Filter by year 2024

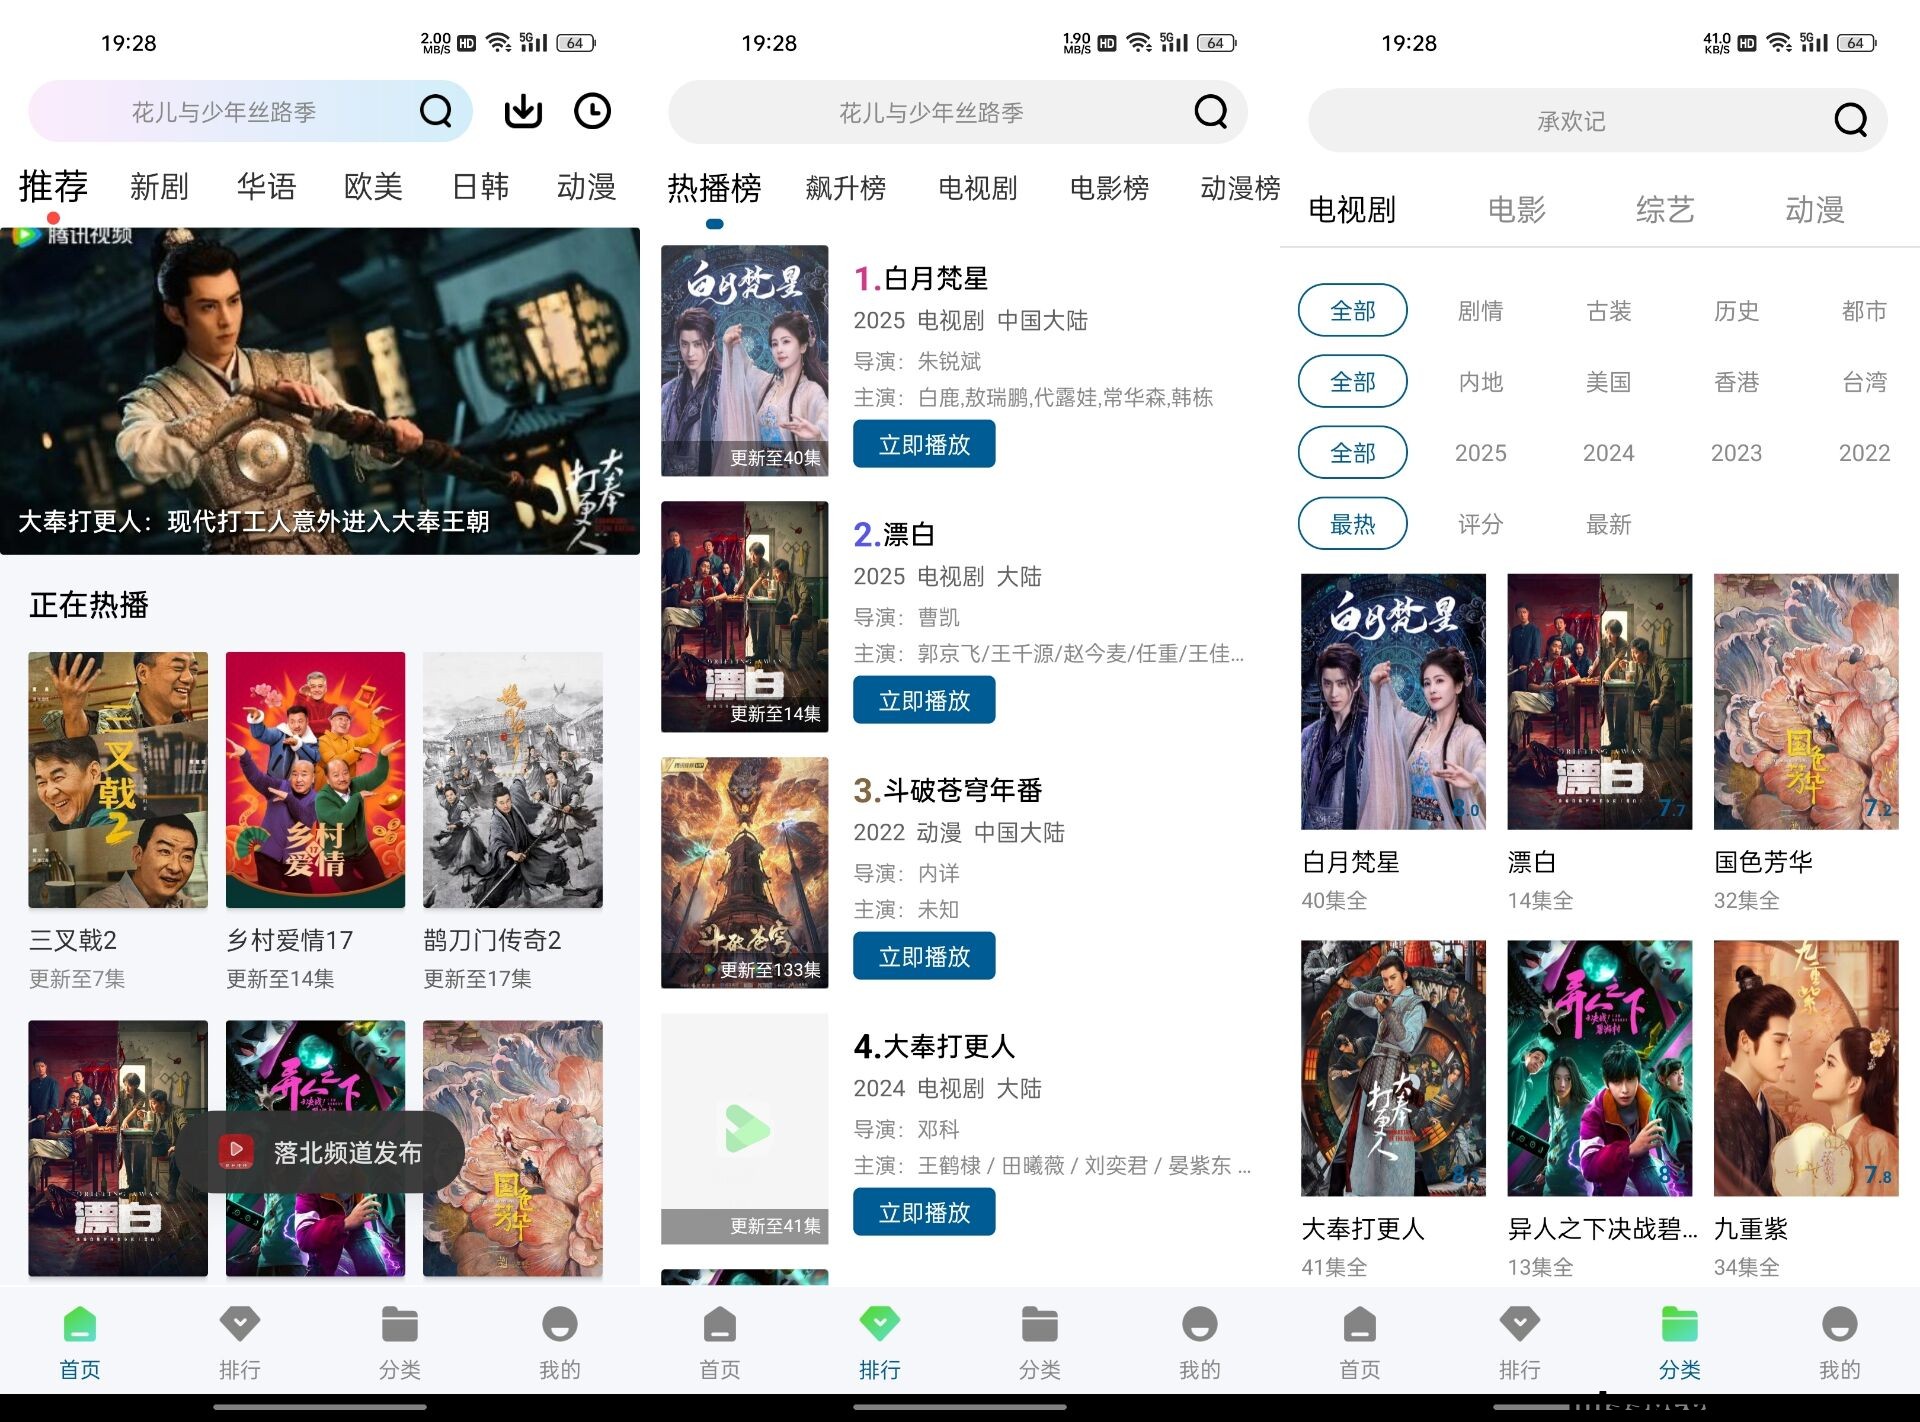pos(1608,453)
